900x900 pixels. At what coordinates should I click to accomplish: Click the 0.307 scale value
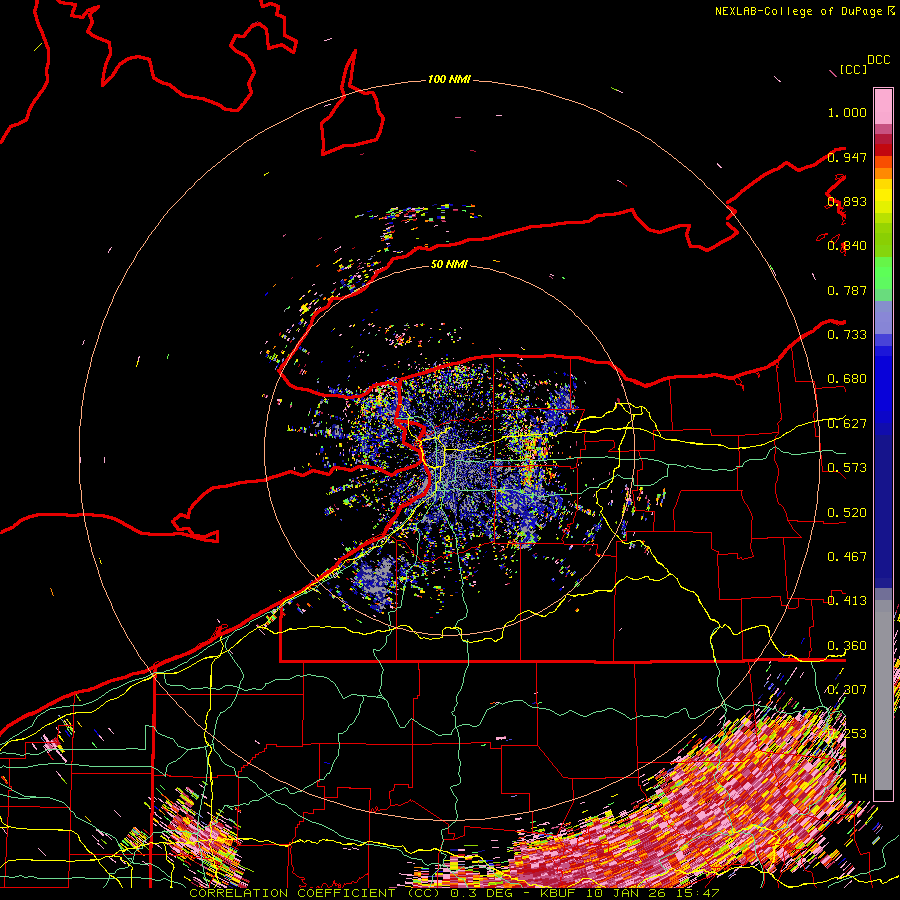point(847,690)
